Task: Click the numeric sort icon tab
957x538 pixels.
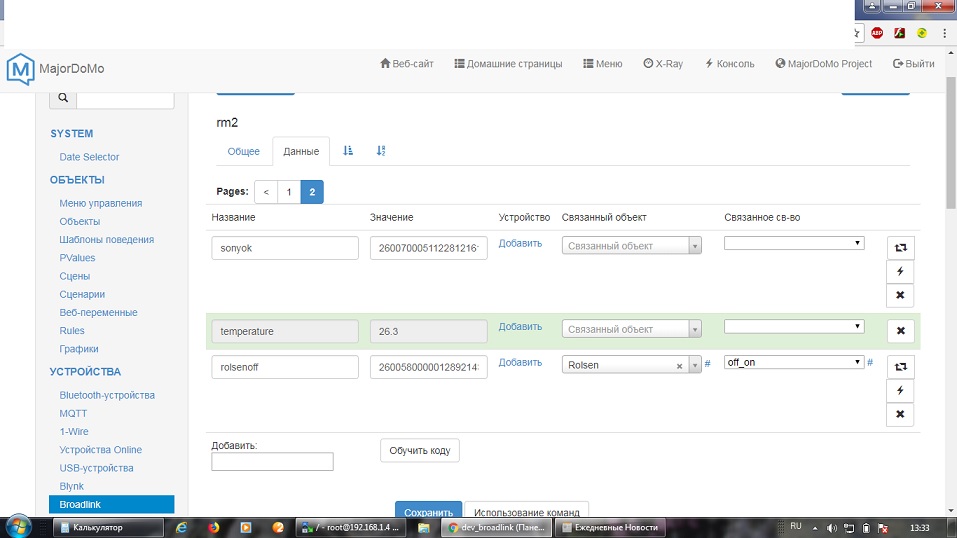Action: pos(381,151)
